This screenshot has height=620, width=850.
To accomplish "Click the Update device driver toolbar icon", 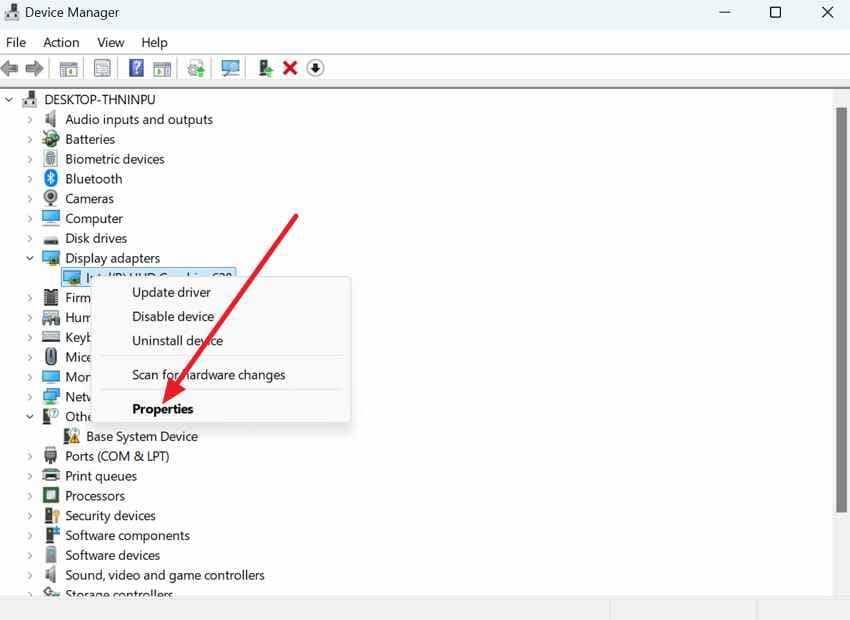I will pyautogui.click(x=196, y=69).
